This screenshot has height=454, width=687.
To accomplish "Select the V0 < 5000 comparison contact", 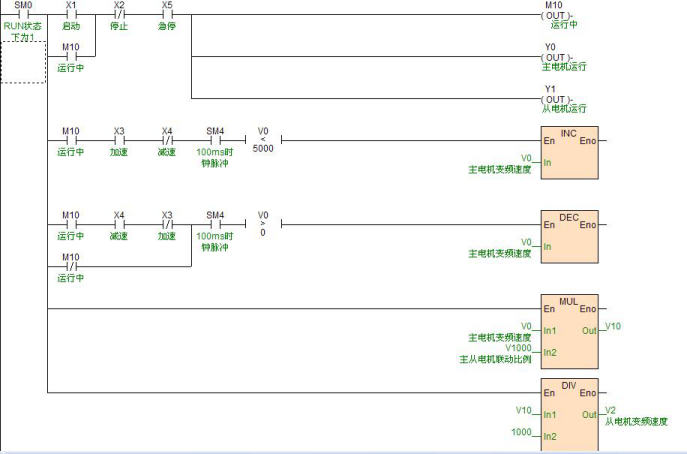I will [264, 141].
